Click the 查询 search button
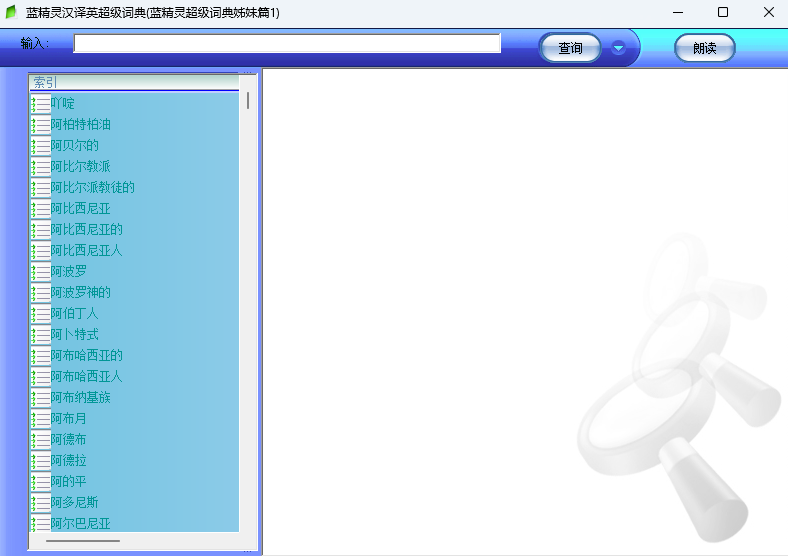The image size is (788, 556). (x=570, y=48)
